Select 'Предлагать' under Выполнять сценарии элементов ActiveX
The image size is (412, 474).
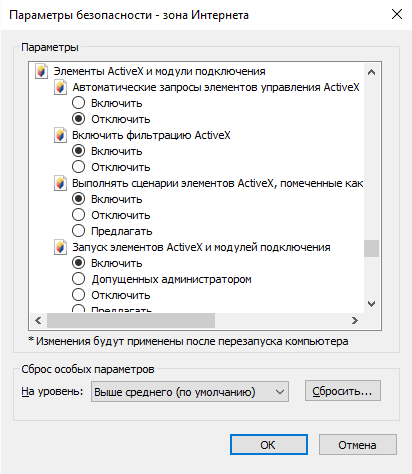click(78, 231)
